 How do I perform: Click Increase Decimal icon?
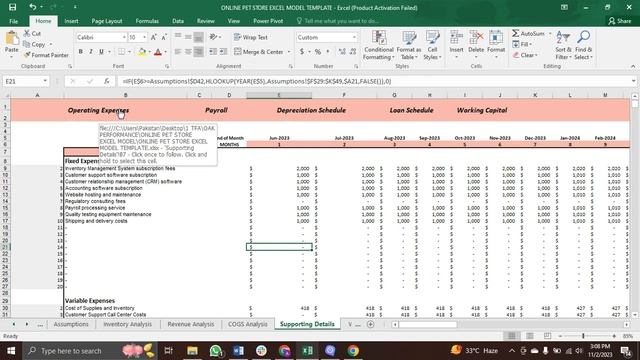click(342, 52)
